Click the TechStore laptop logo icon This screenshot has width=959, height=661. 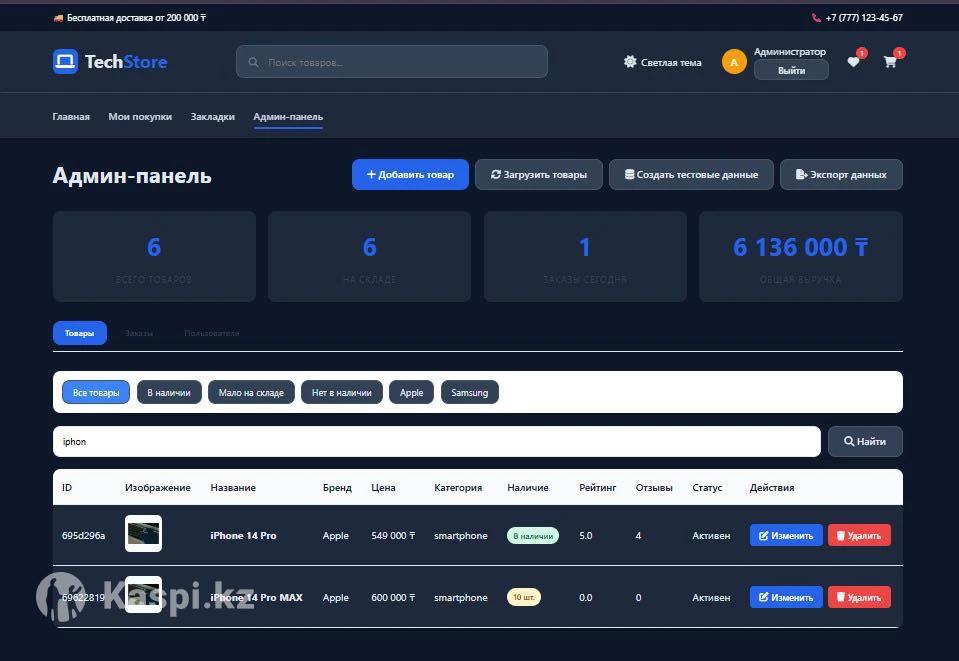pyautogui.click(x=65, y=62)
